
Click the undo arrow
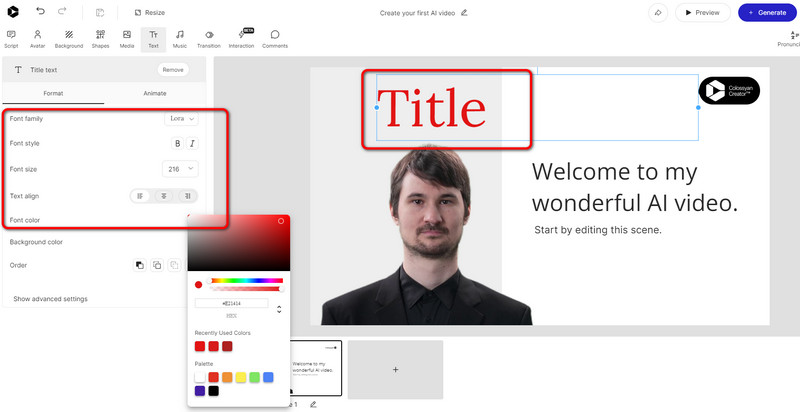40,12
